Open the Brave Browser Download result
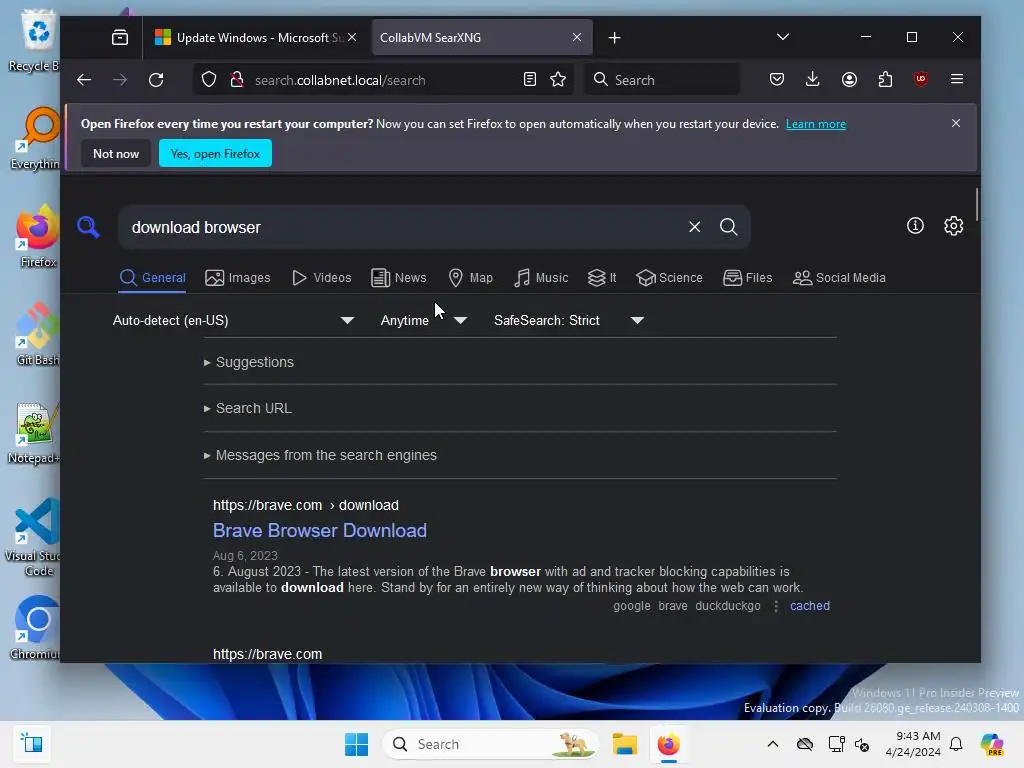Screen dimensions: 1024x768 pos(320,530)
